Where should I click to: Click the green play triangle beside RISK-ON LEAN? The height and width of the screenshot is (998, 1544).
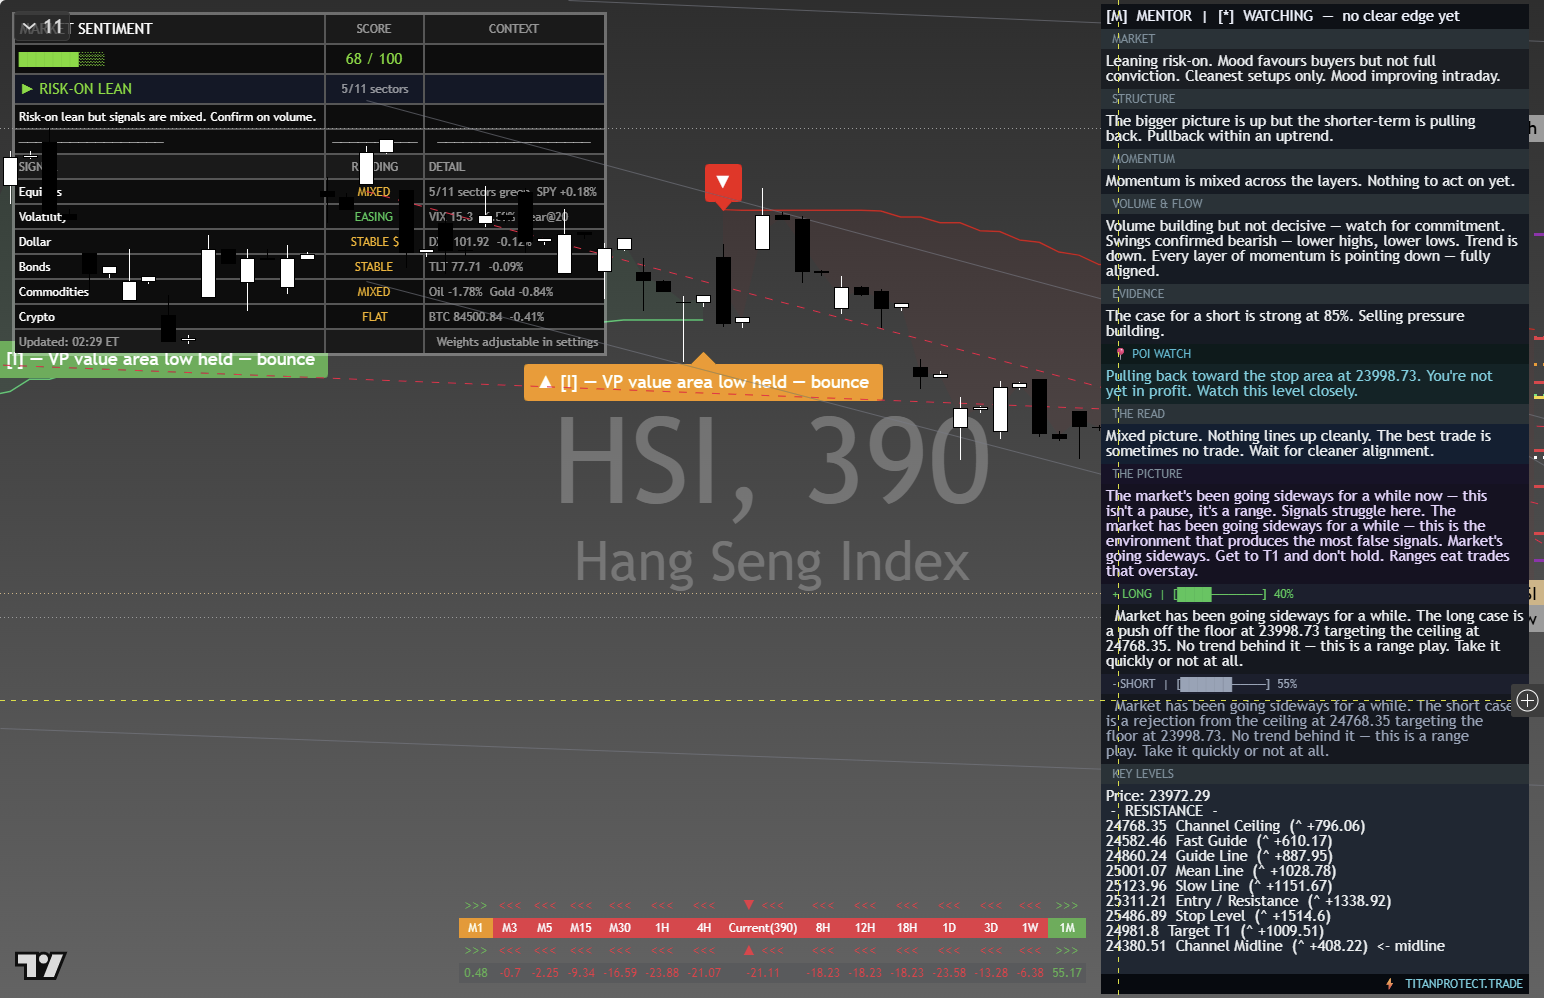click(x=27, y=89)
